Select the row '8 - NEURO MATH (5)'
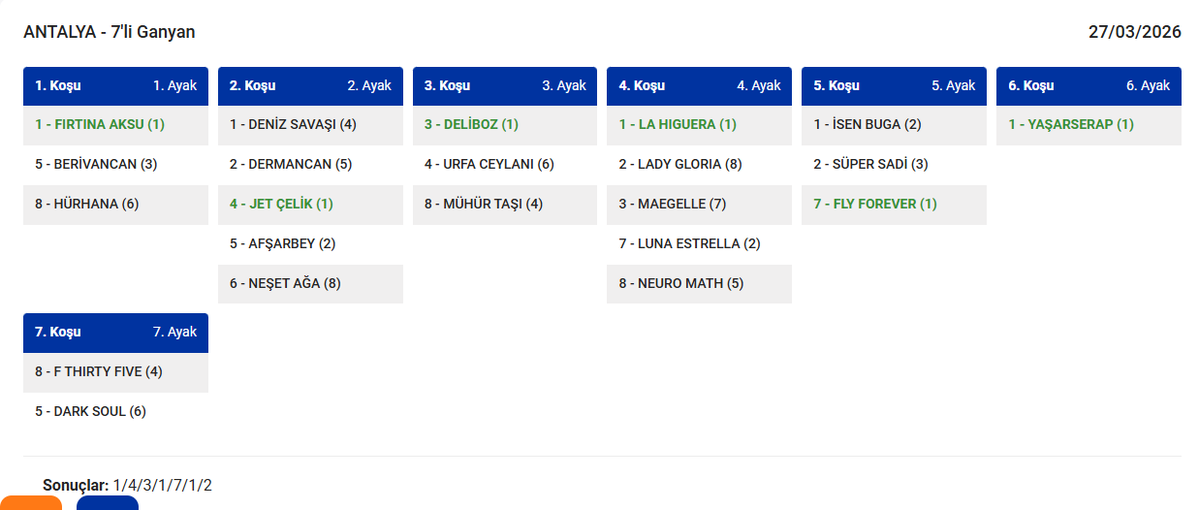 [699, 284]
